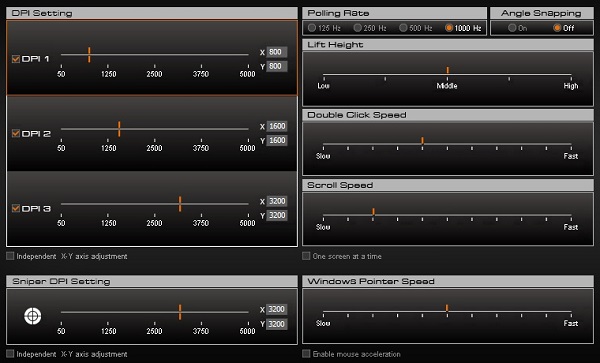Screen dimensions: 600x363
Task: Uncheck the DPI 3 checkbox
Action: pyautogui.click(x=16, y=208)
